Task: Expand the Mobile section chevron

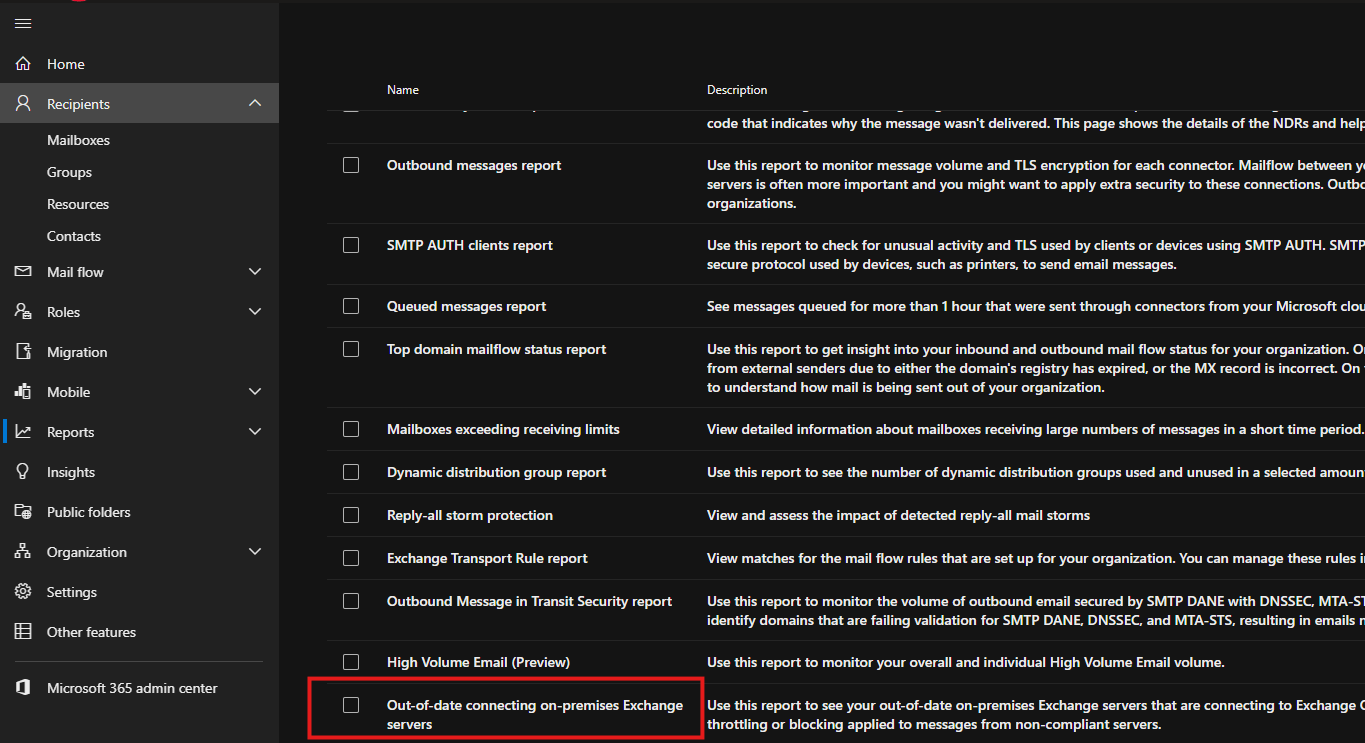Action: [255, 392]
